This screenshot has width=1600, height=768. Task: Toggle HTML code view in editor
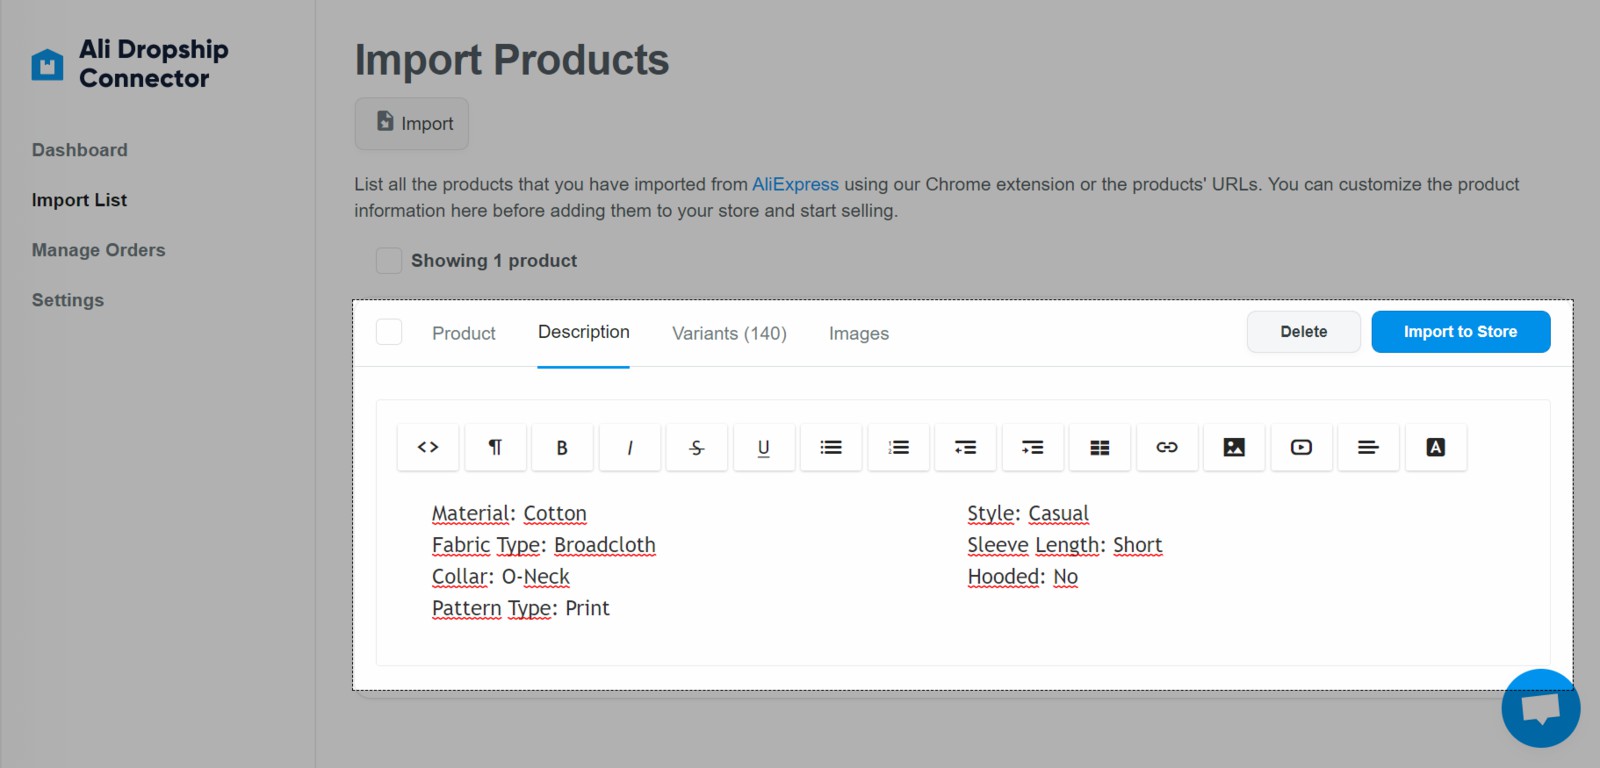428,447
